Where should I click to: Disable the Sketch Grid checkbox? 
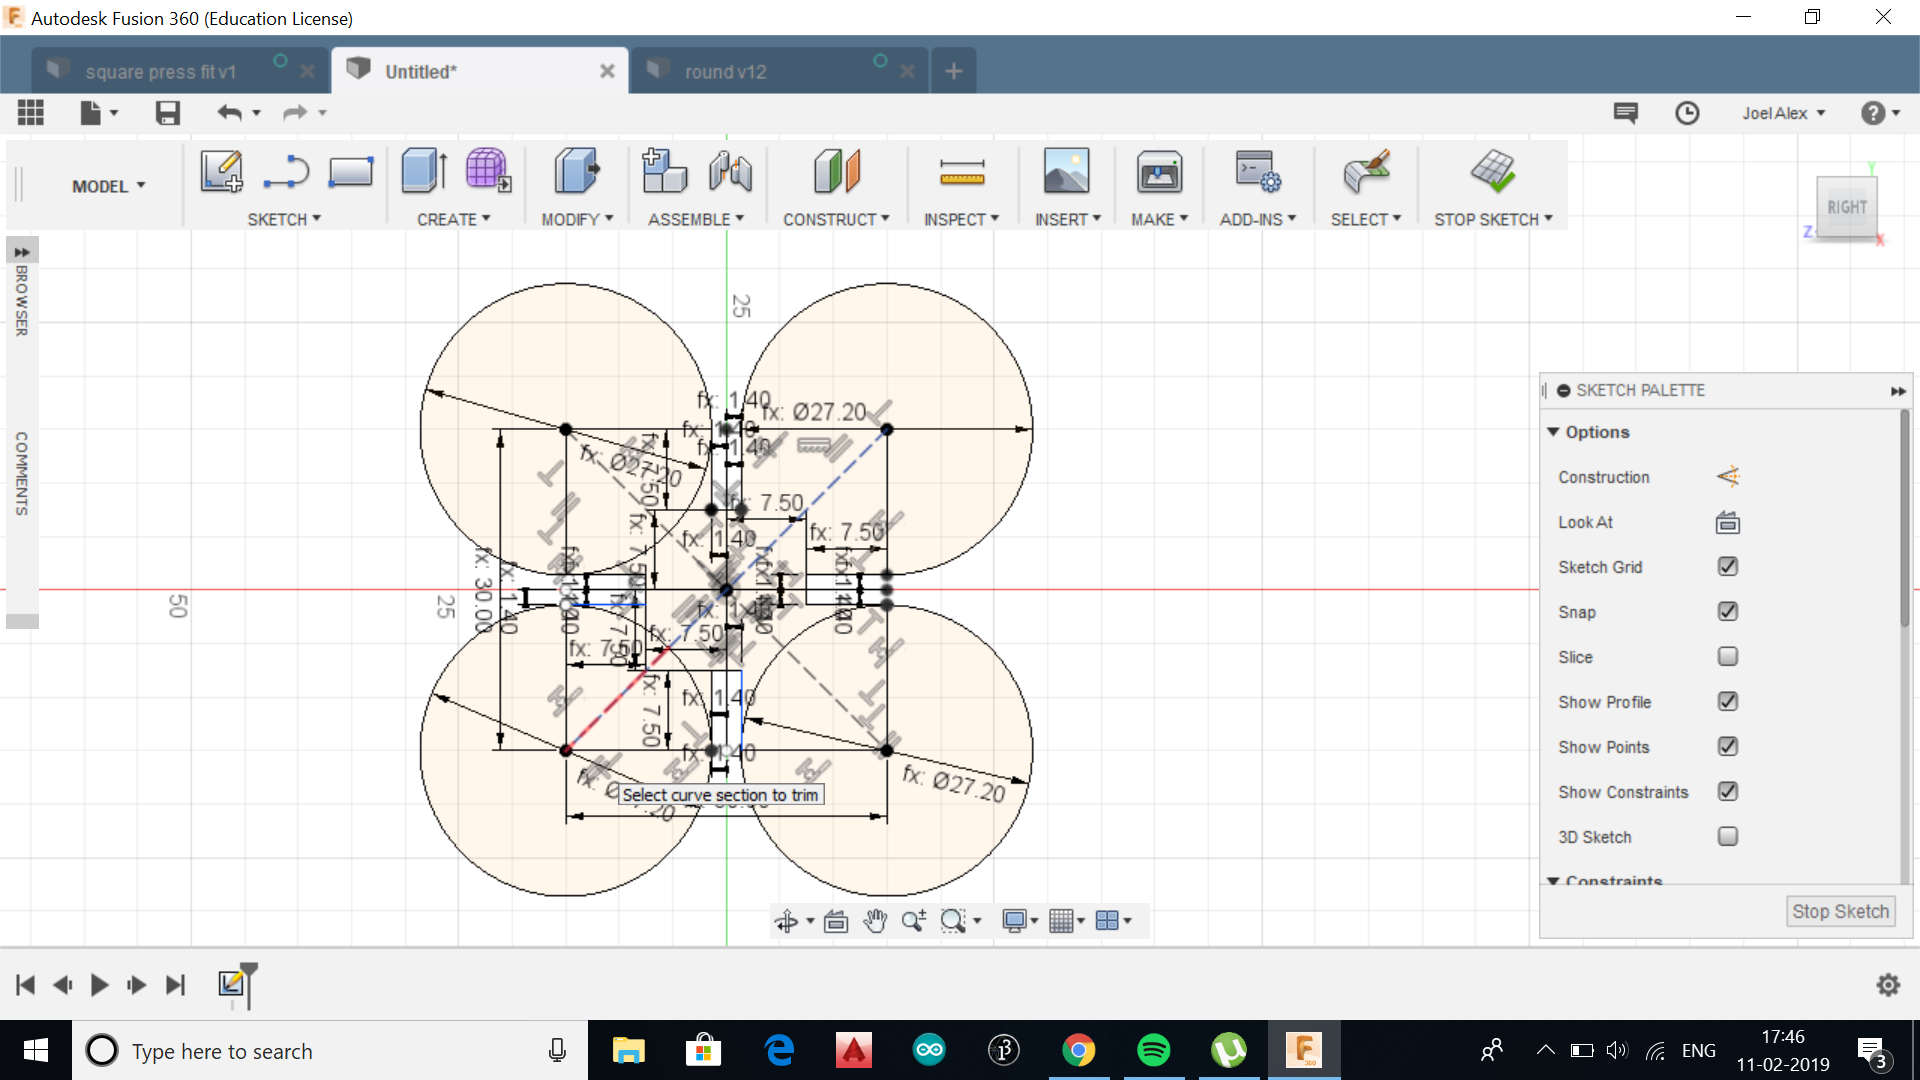point(1727,567)
